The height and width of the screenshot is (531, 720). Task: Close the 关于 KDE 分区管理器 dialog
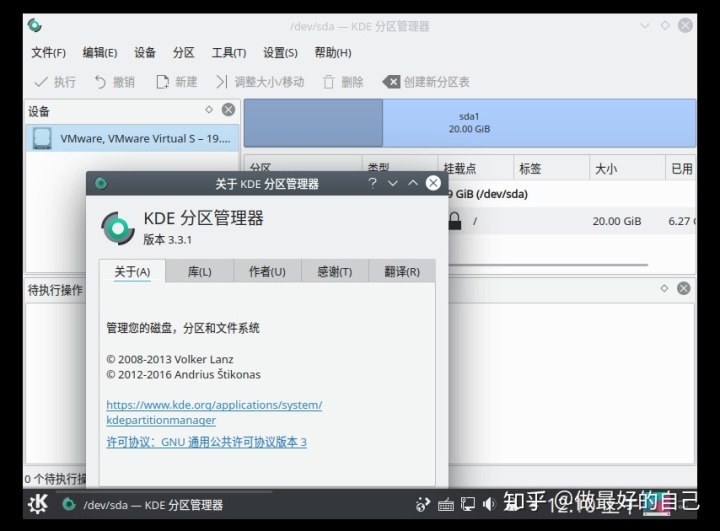click(x=433, y=183)
